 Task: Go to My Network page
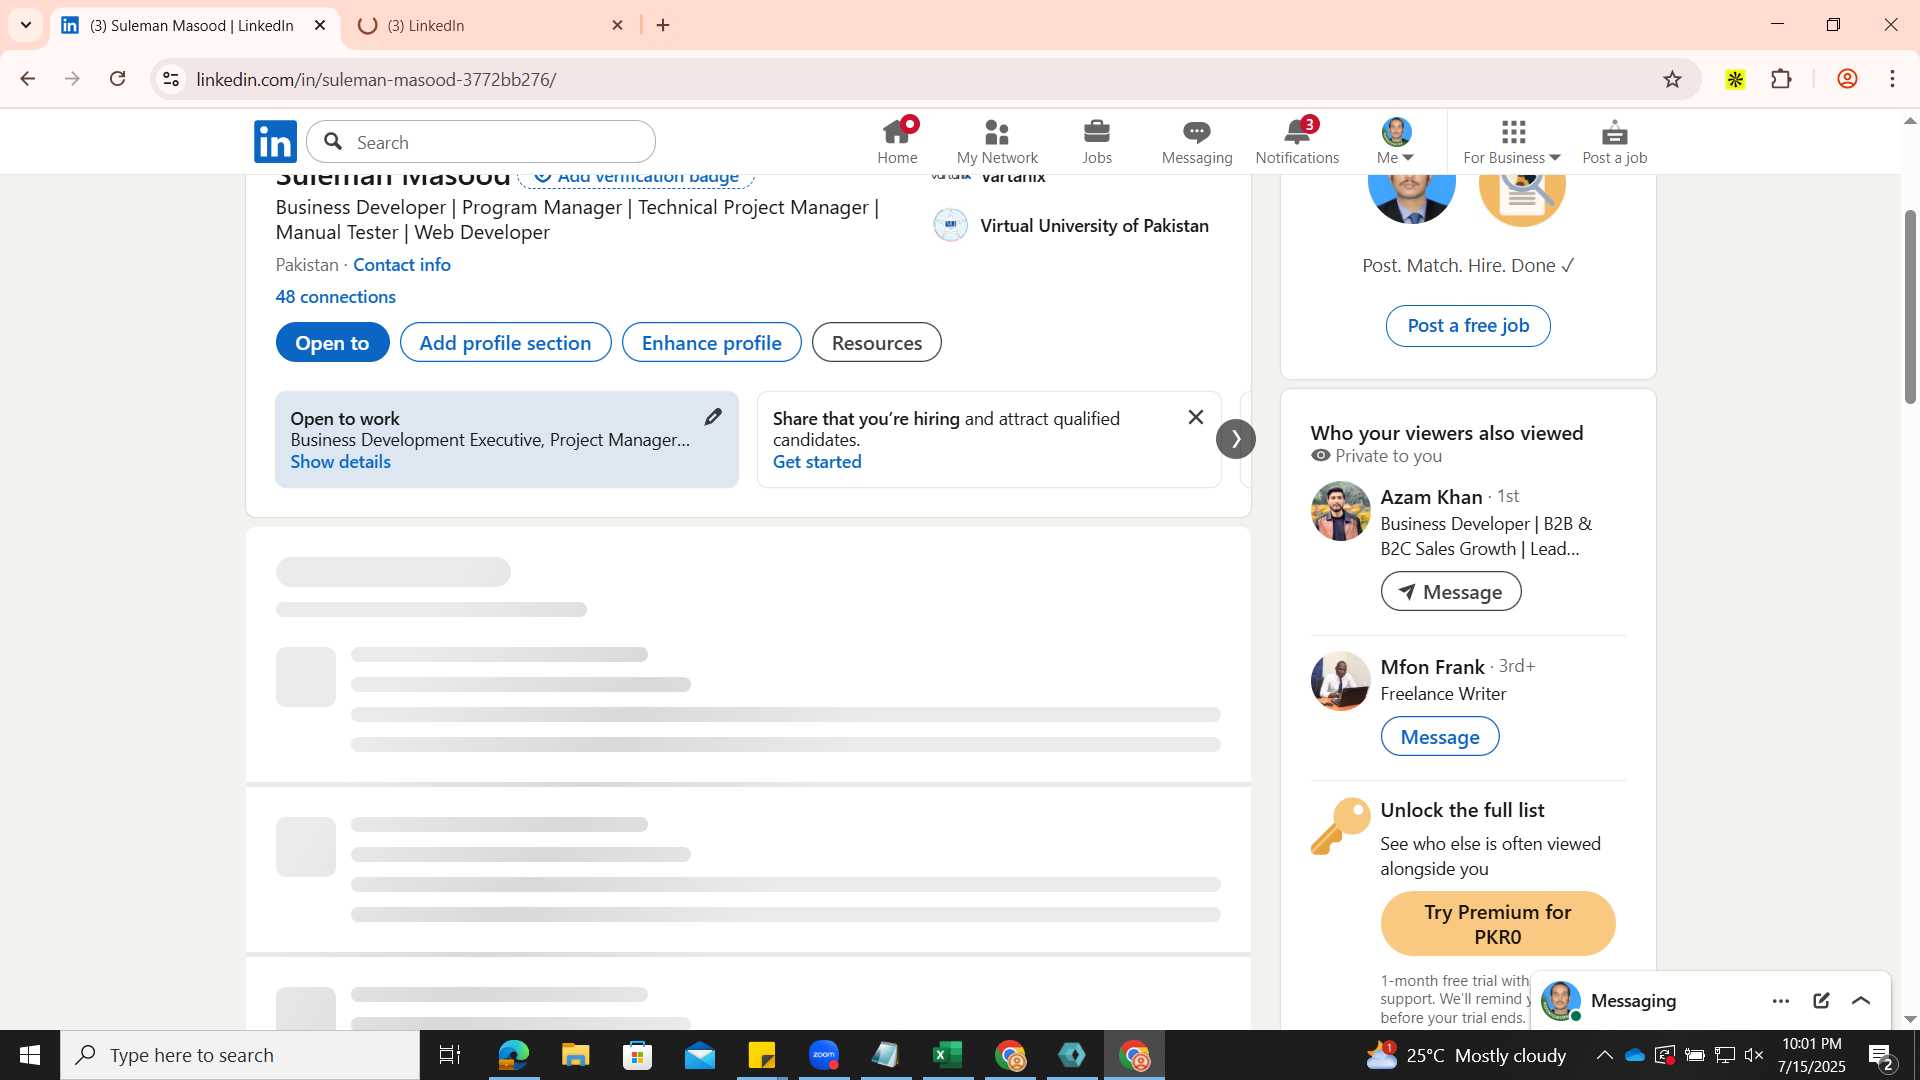[997, 141]
